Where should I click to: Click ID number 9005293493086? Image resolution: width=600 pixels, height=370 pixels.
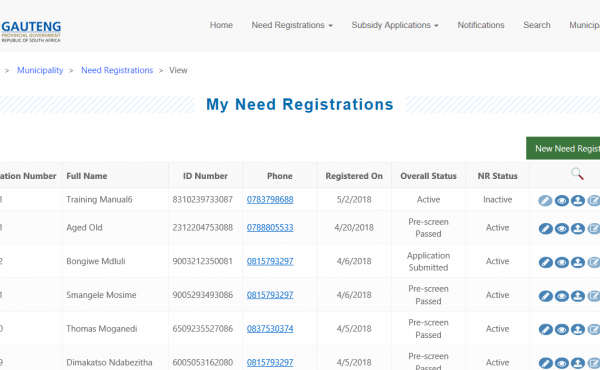(x=202, y=295)
